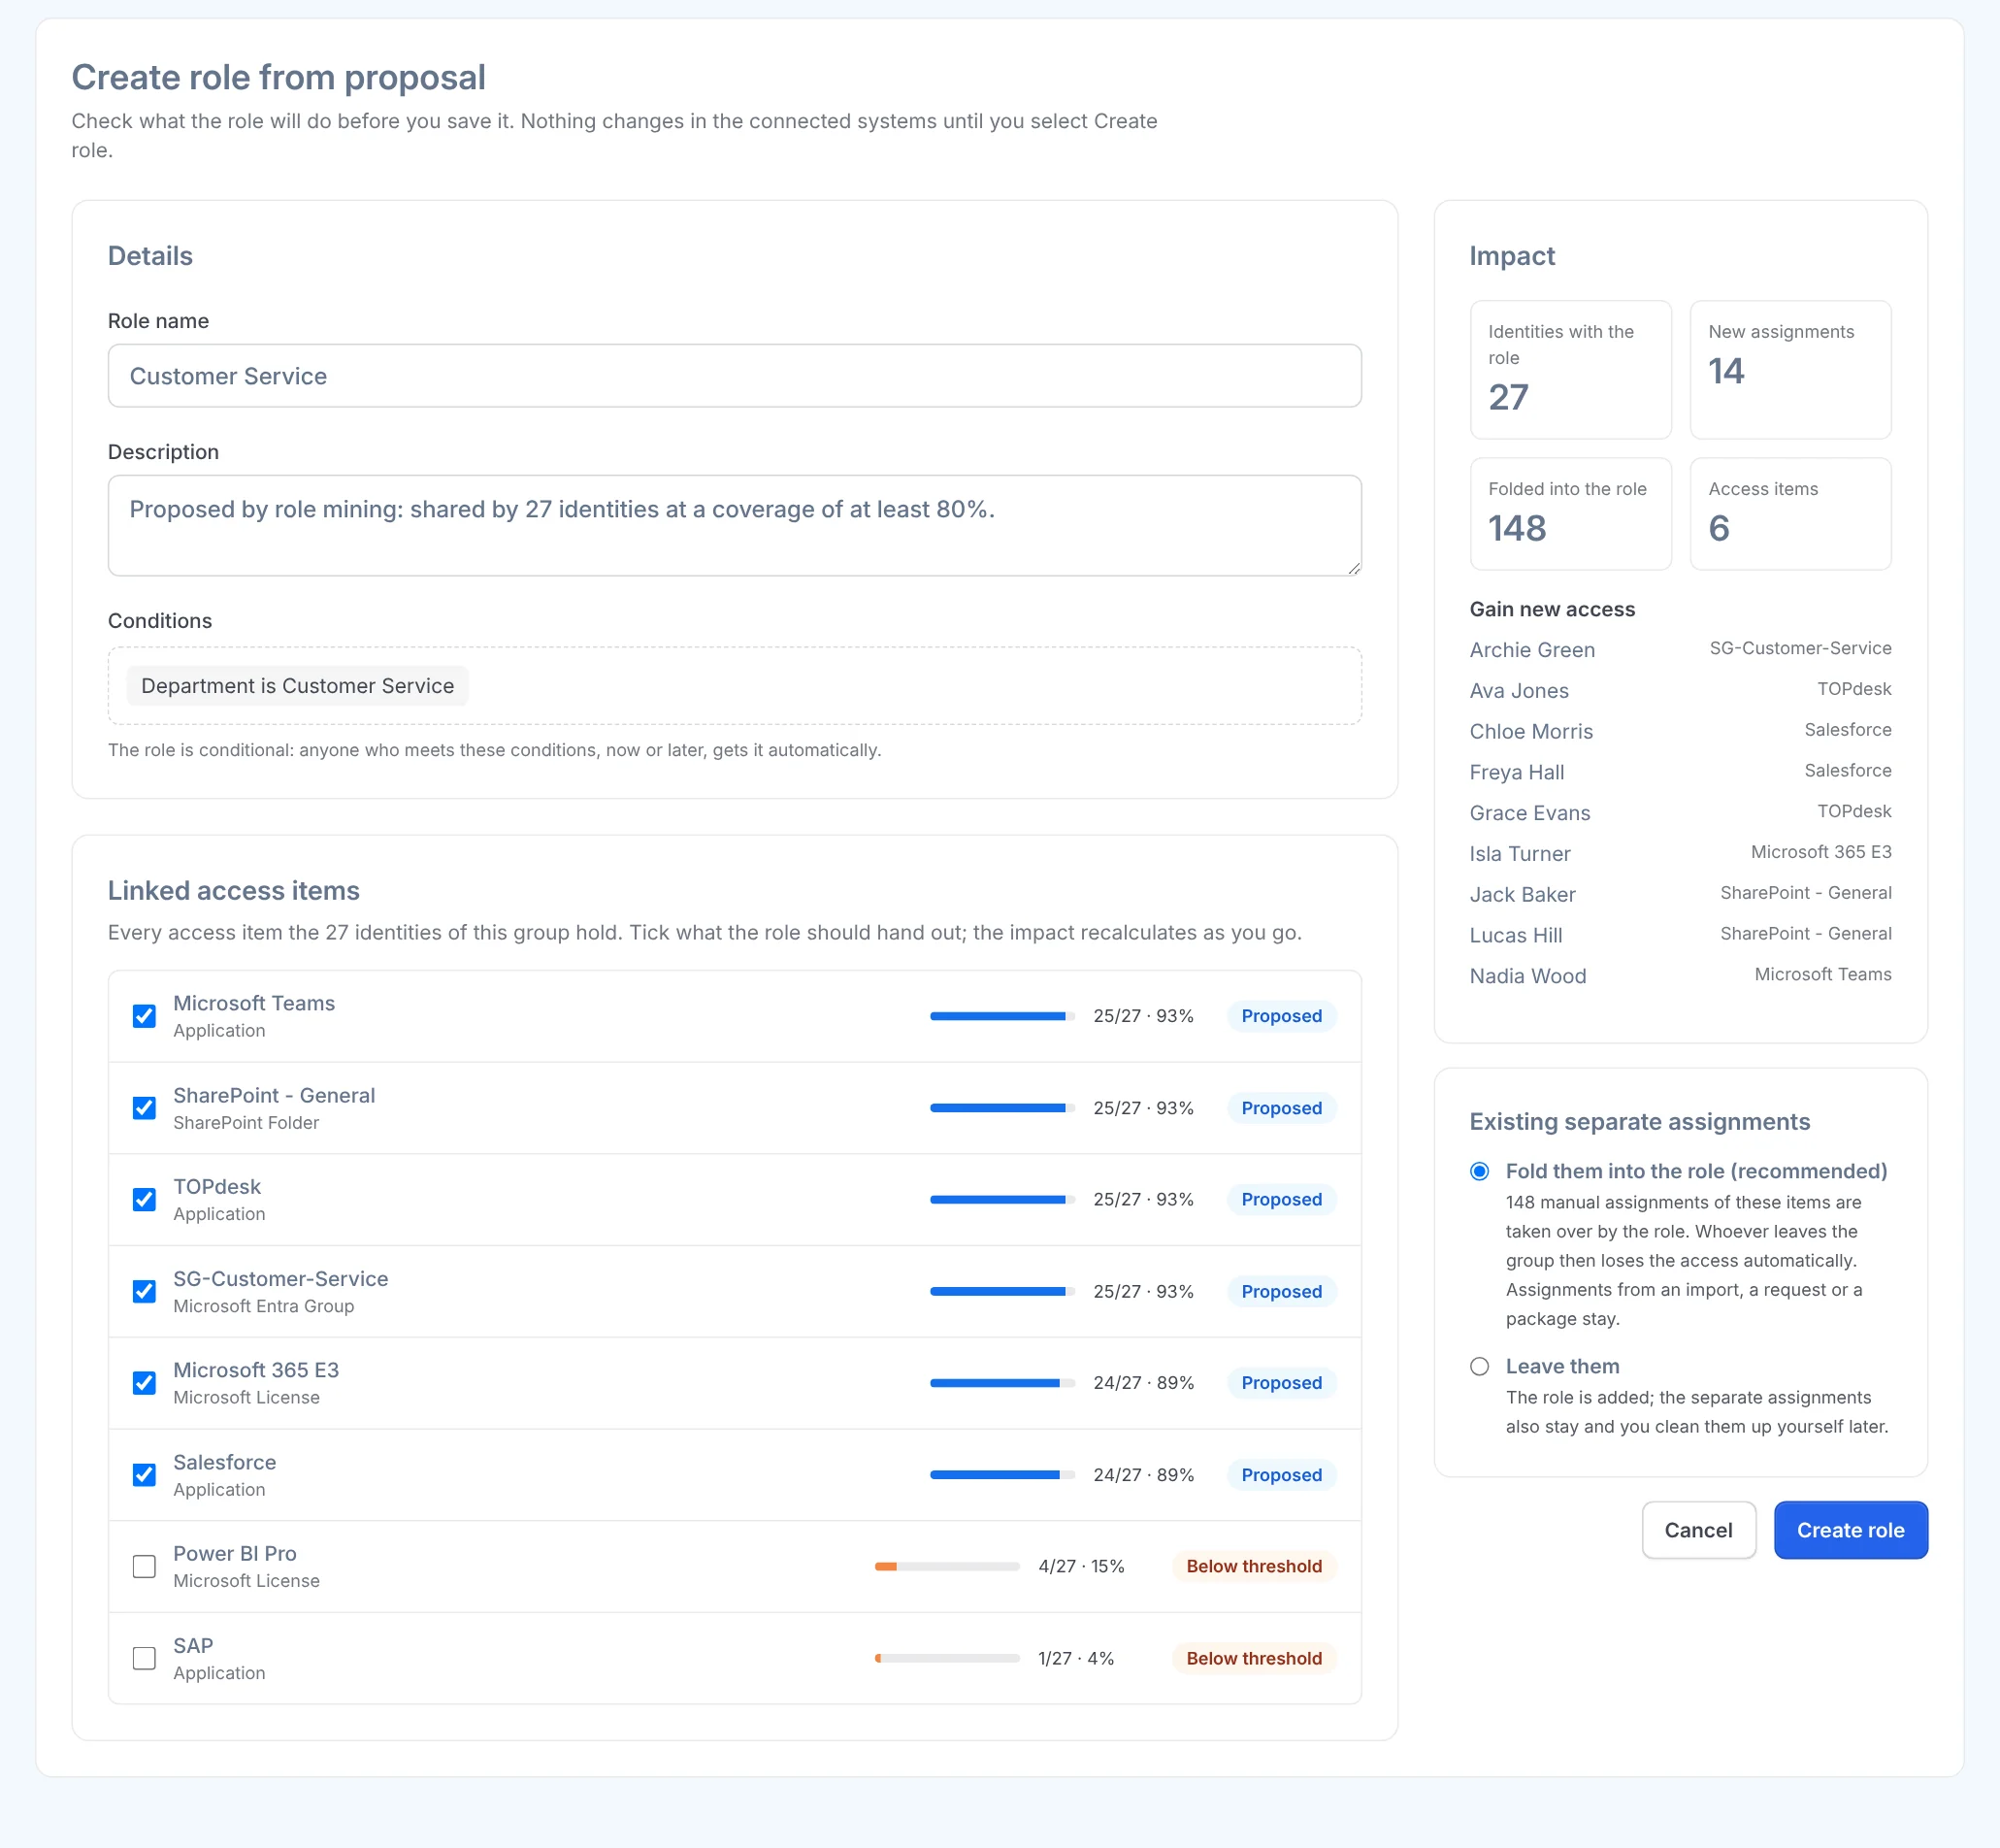
Task: Focus the Description text area
Action: click(x=735, y=525)
